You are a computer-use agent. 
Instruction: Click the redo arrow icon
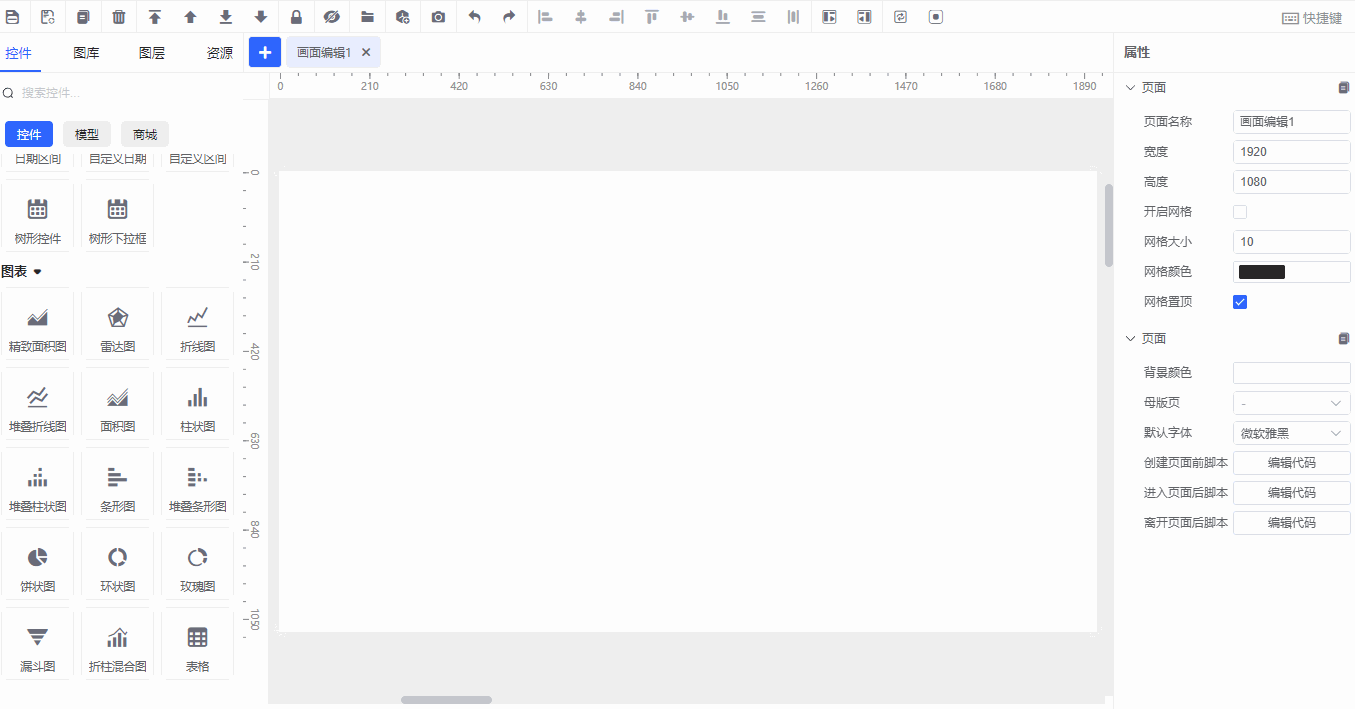pyautogui.click(x=509, y=17)
